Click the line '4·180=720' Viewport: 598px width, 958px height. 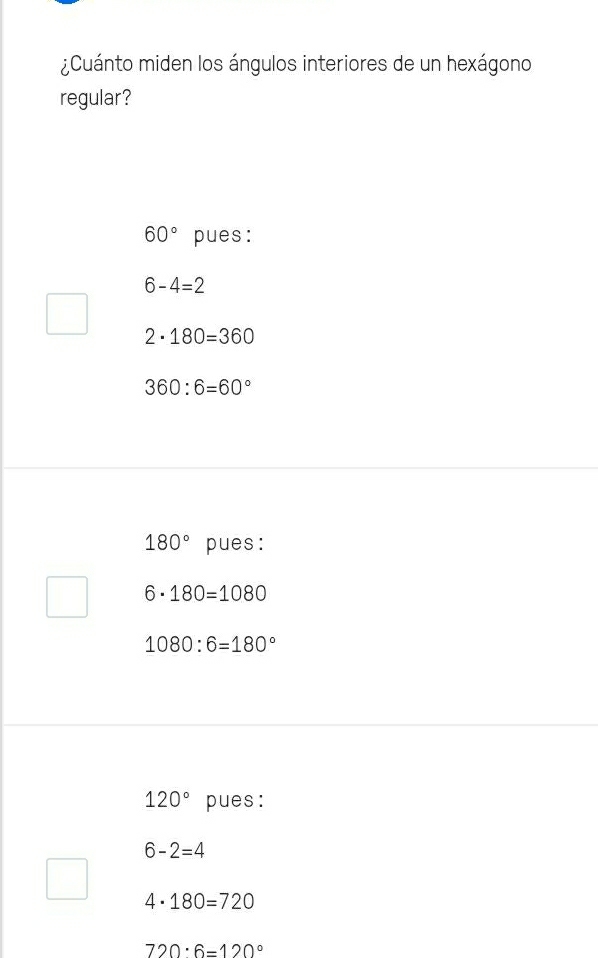coord(199,902)
